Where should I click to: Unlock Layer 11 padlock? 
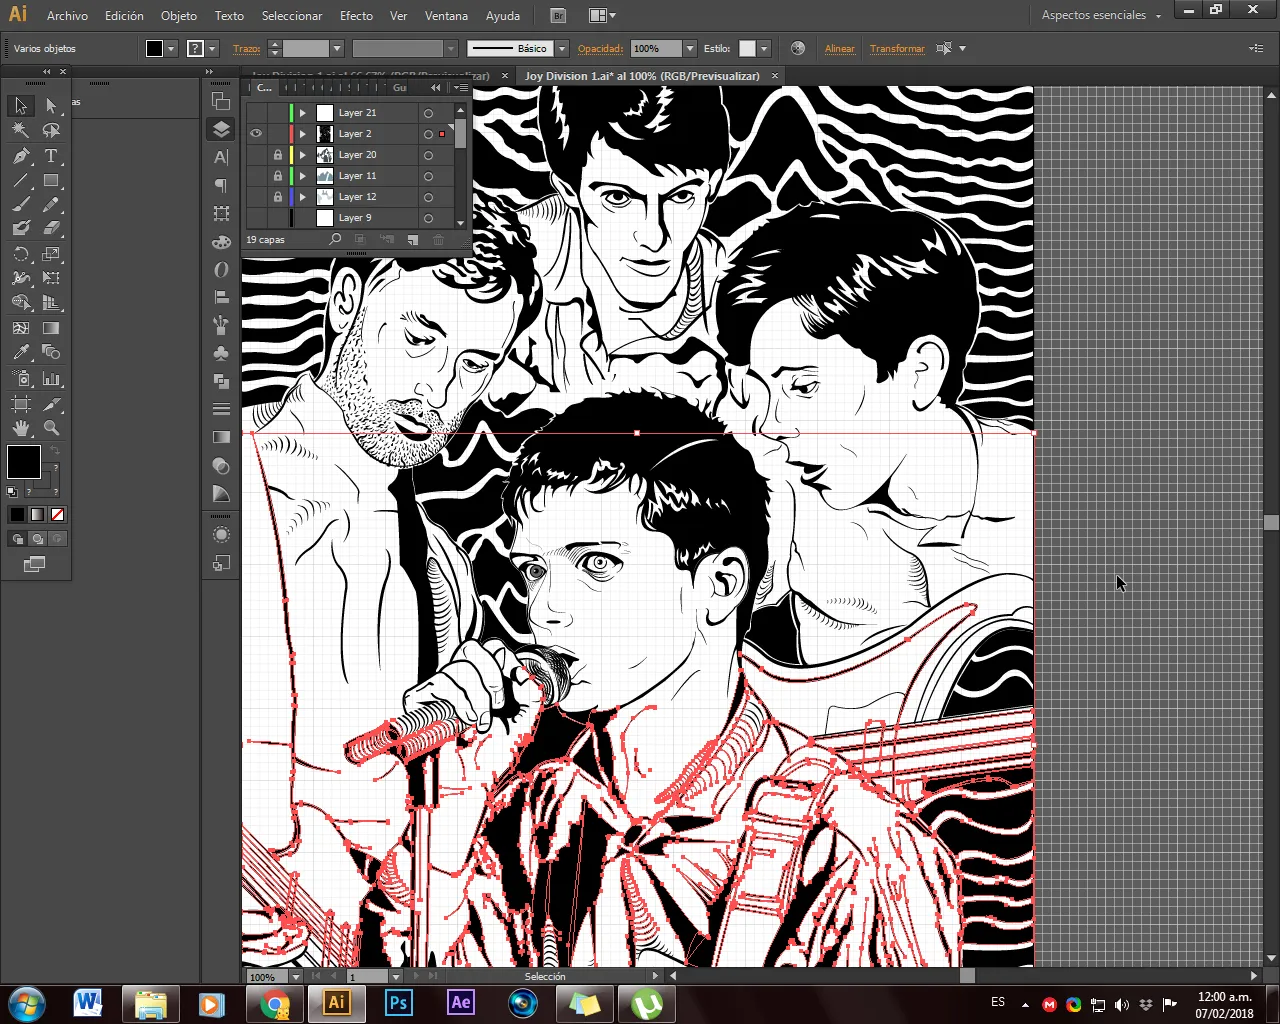[278, 176]
